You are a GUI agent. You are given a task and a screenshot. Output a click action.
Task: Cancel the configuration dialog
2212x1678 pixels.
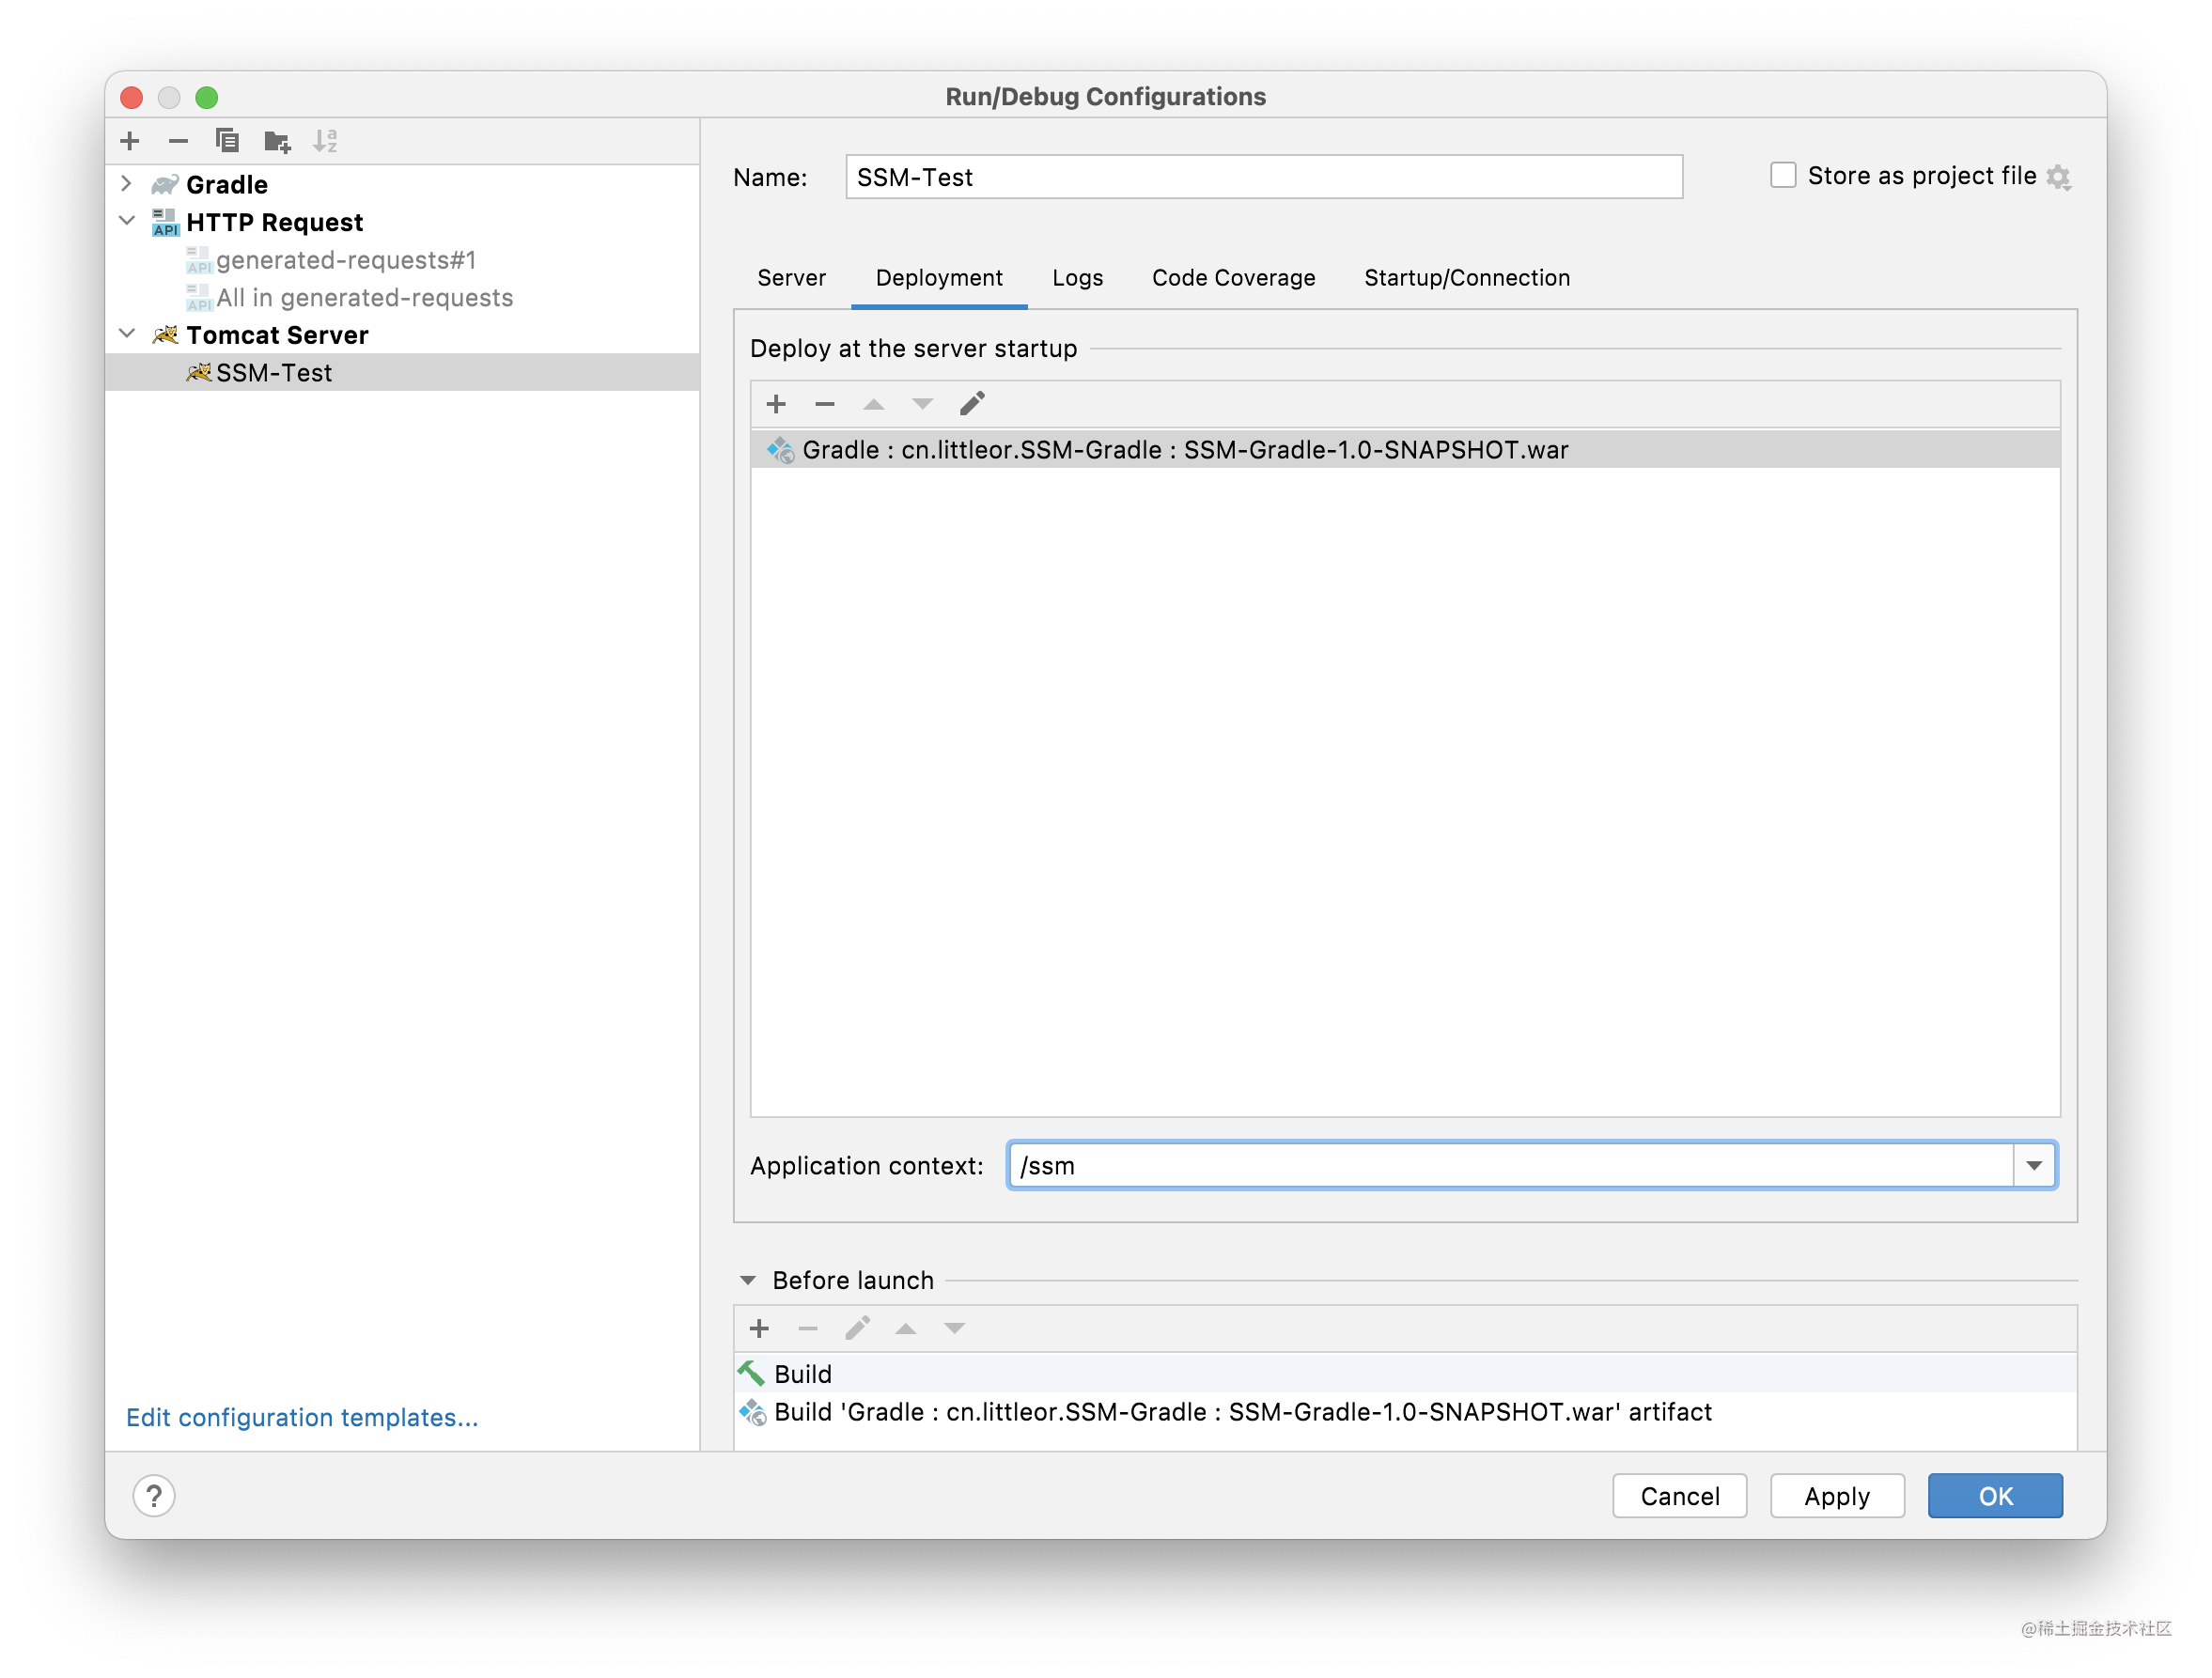(1679, 1496)
